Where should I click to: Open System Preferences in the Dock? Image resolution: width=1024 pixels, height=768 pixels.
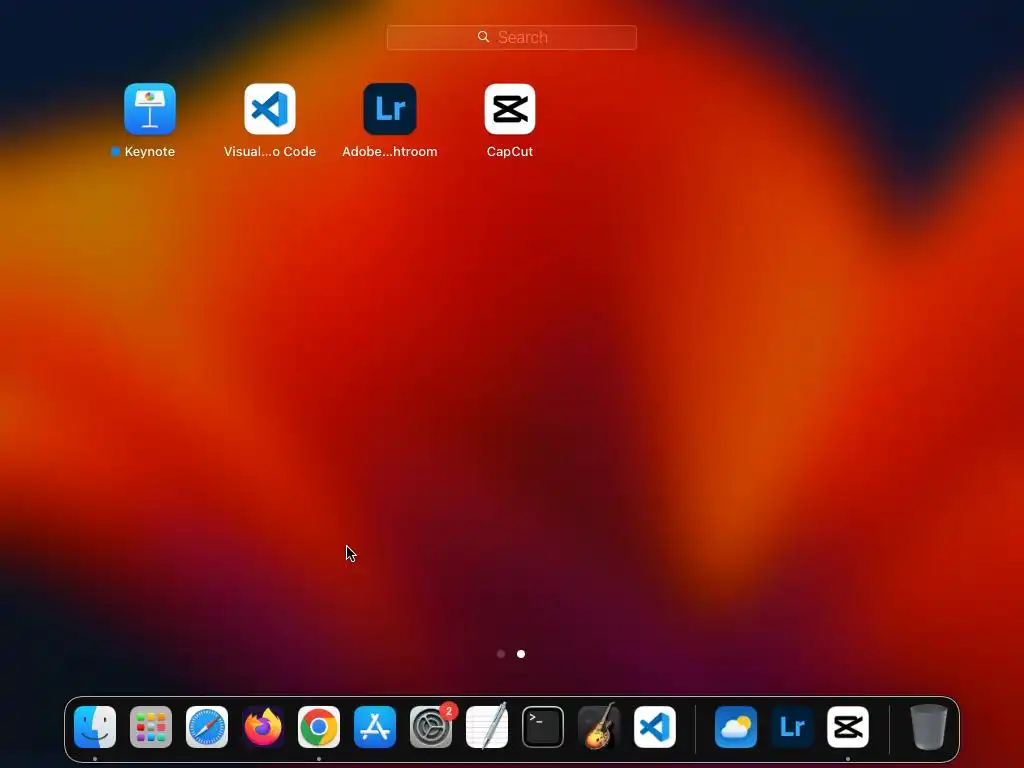pos(431,727)
